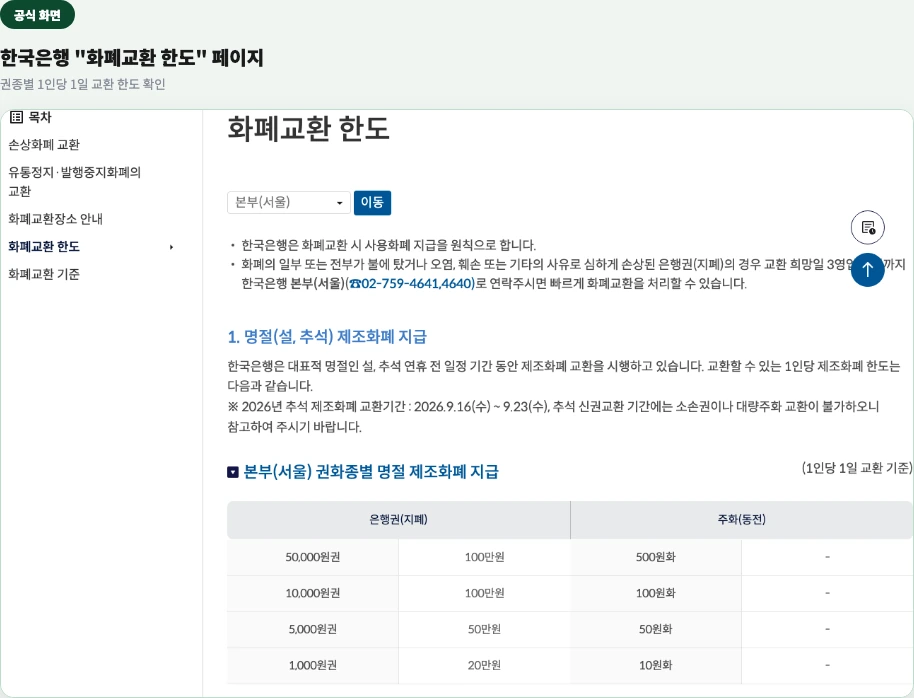
Task: Click the arrow beside 화폐교환 한도 menu
Action: [x=171, y=247]
